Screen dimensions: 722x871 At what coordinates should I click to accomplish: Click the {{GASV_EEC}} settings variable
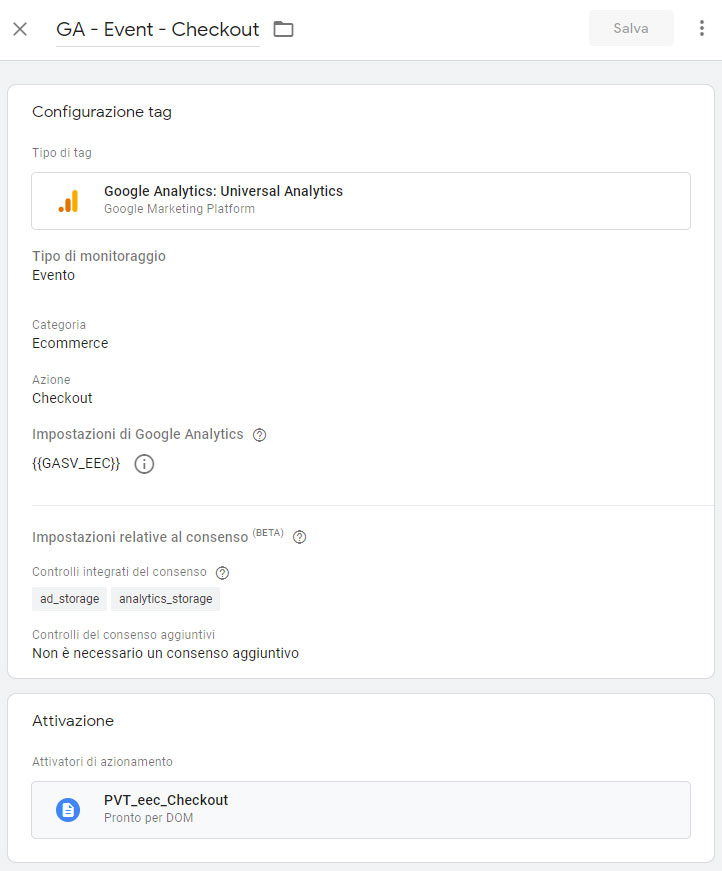[x=76, y=463]
